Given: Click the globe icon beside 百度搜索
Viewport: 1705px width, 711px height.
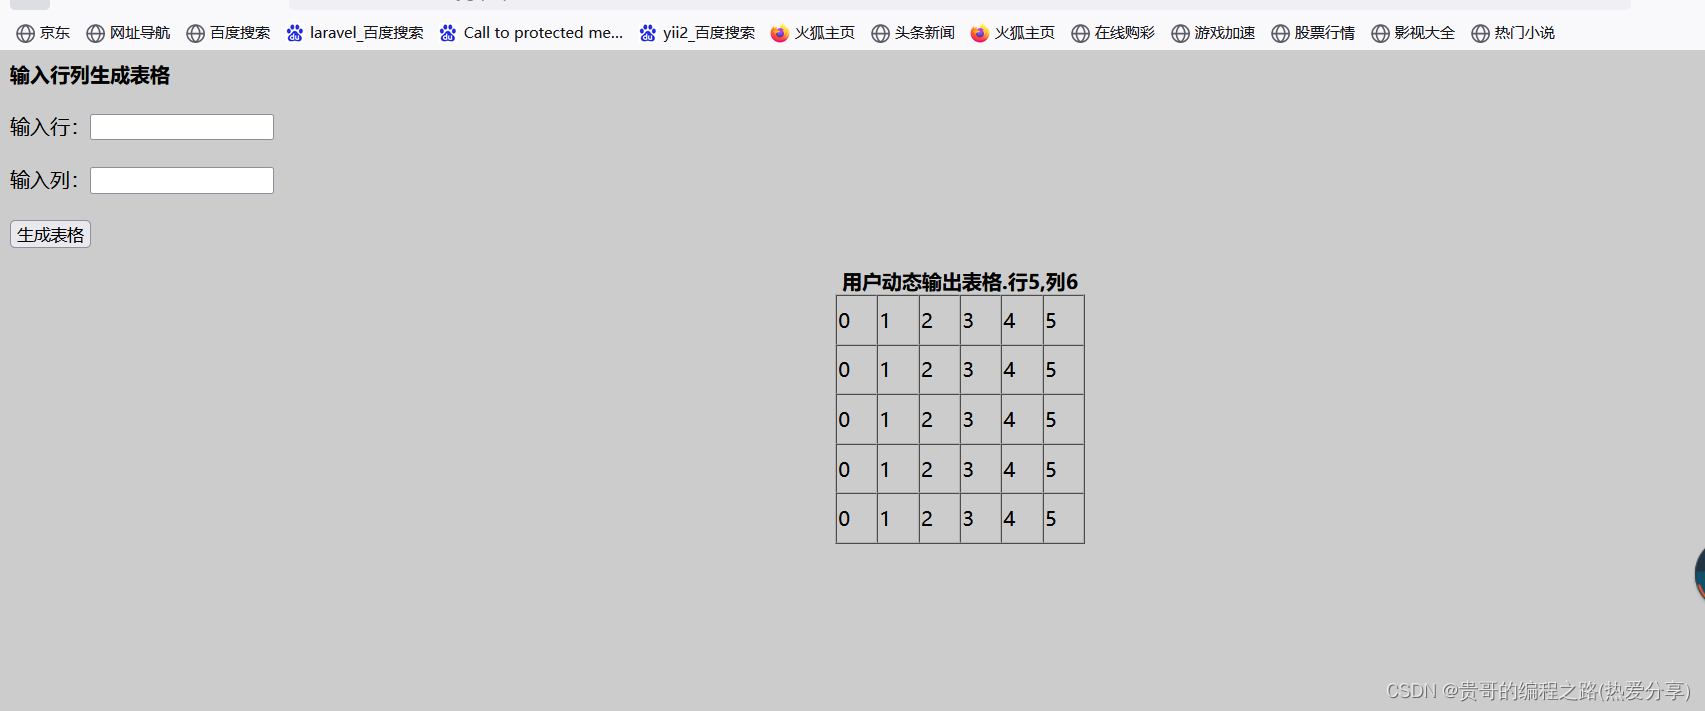Looking at the screenshot, I should tap(195, 34).
